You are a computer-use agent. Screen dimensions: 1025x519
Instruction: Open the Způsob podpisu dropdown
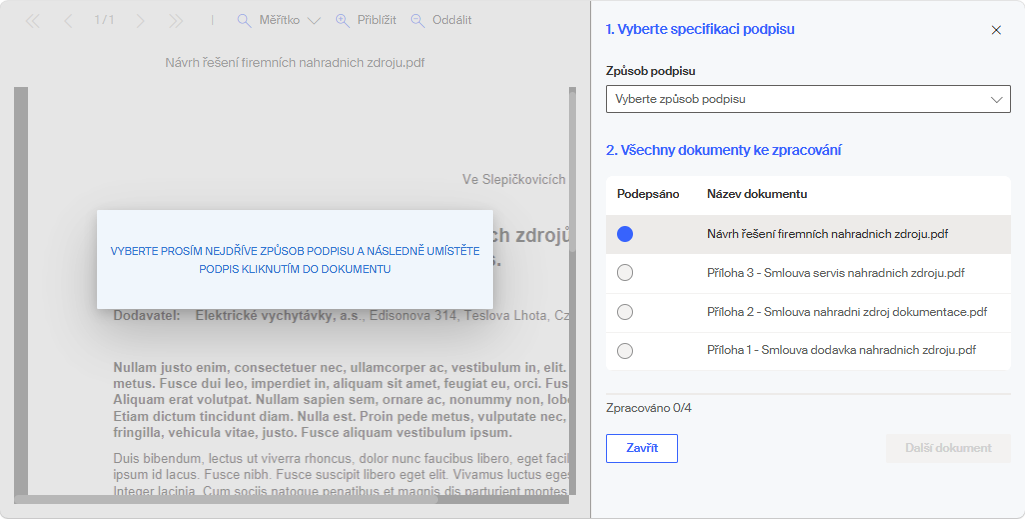coord(808,99)
